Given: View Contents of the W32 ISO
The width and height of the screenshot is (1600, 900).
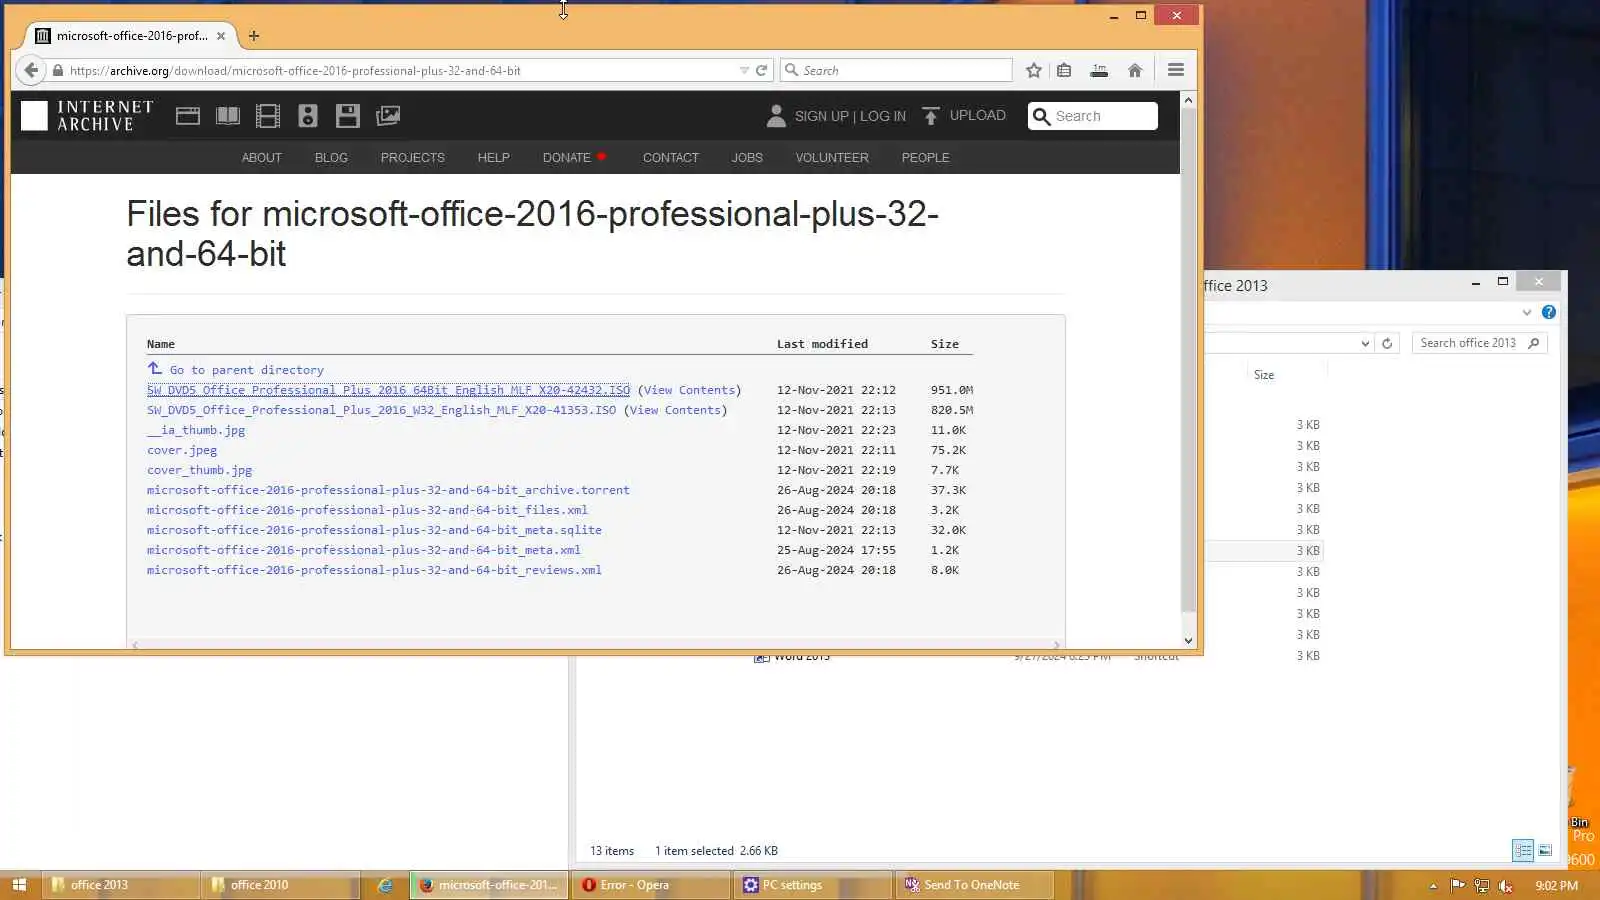Looking at the screenshot, I should tap(676, 410).
